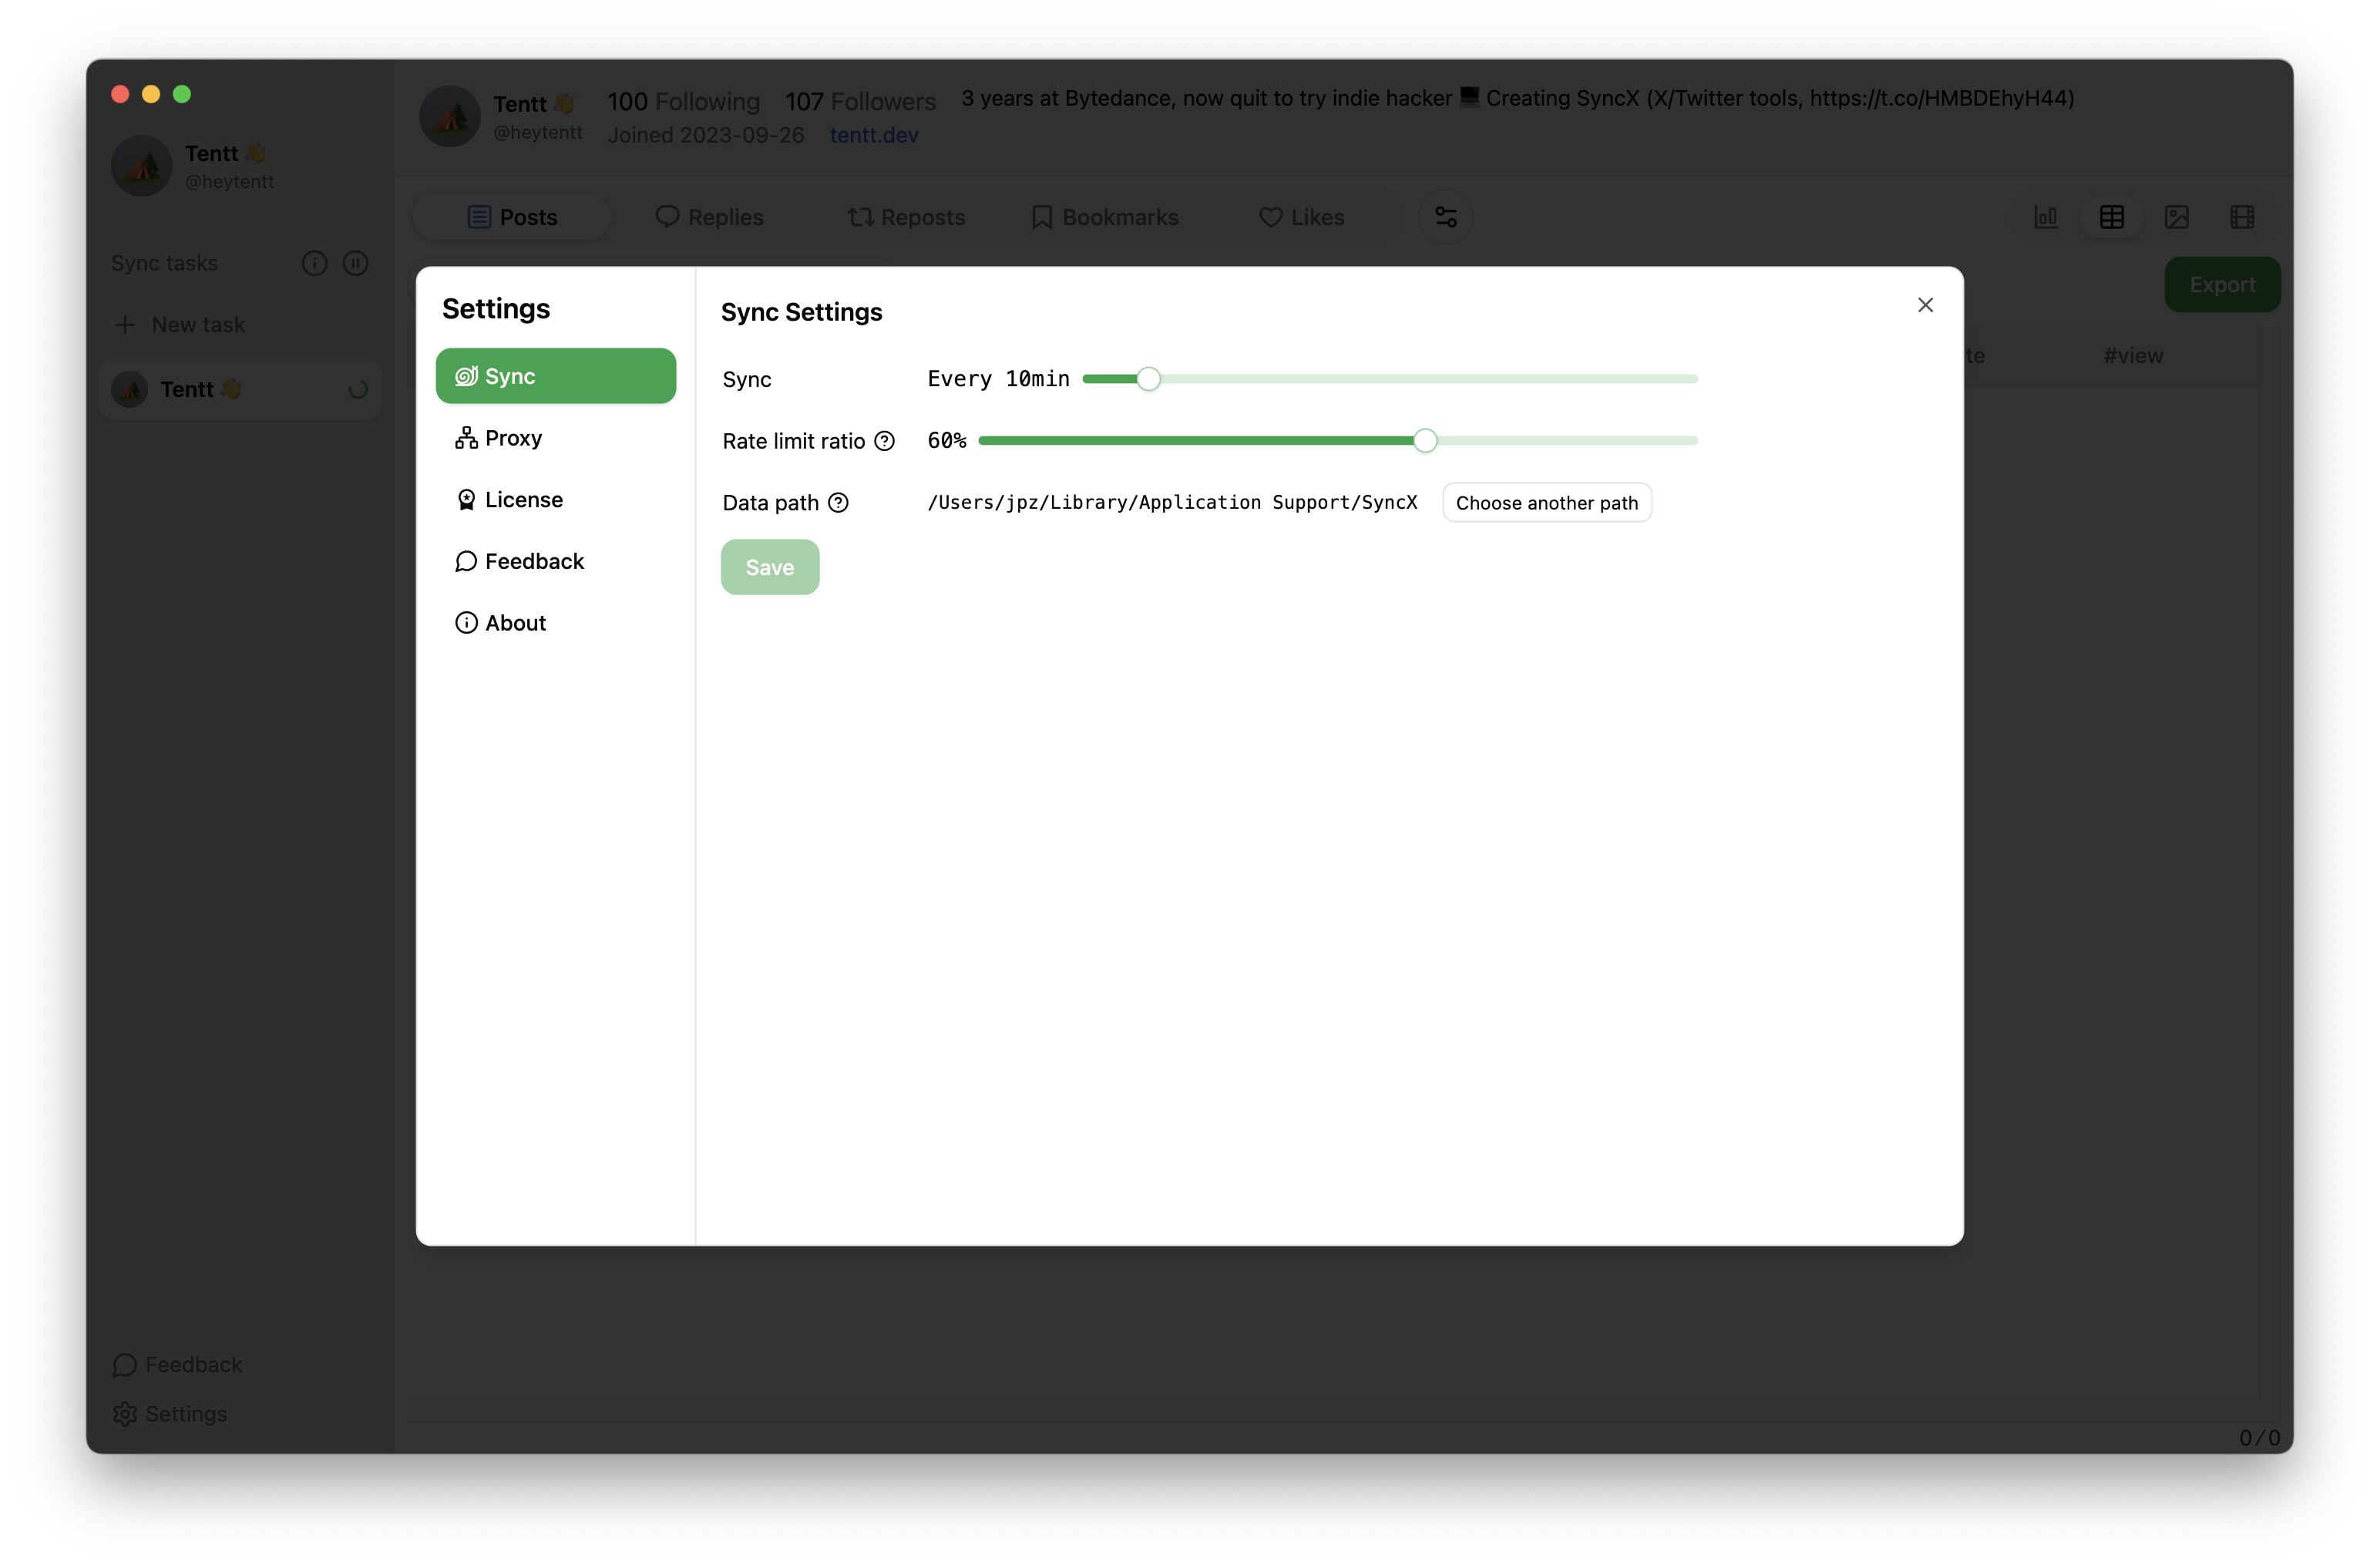
Task: Adjust the Sync interval slider handle
Action: click(1148, 379)
